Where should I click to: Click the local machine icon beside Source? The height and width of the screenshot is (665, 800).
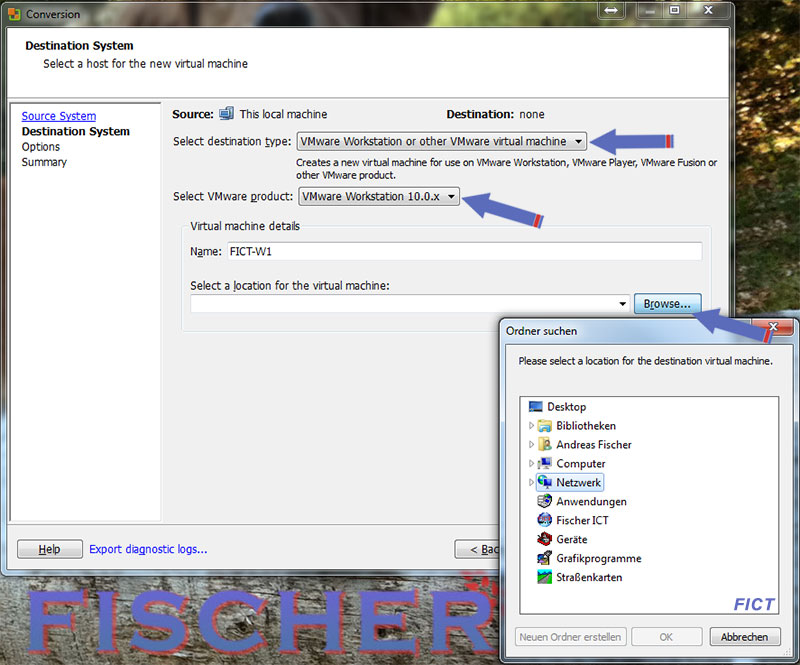click(227, 113)
